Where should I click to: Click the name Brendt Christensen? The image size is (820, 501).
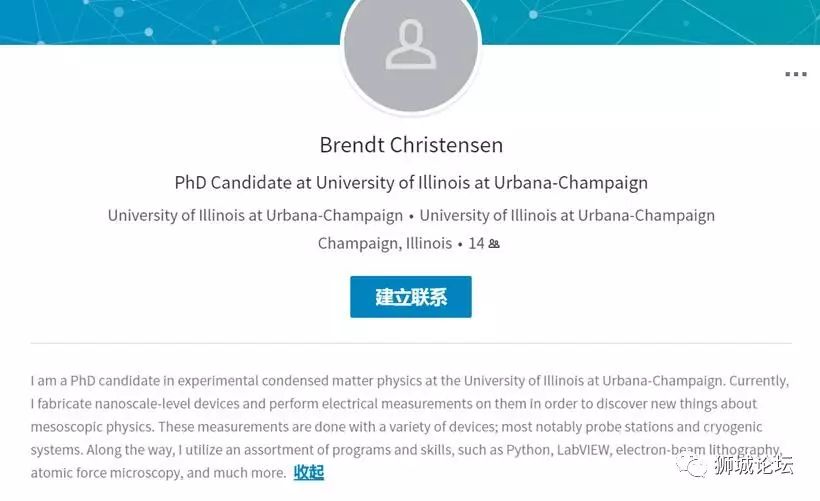(411, 145)
